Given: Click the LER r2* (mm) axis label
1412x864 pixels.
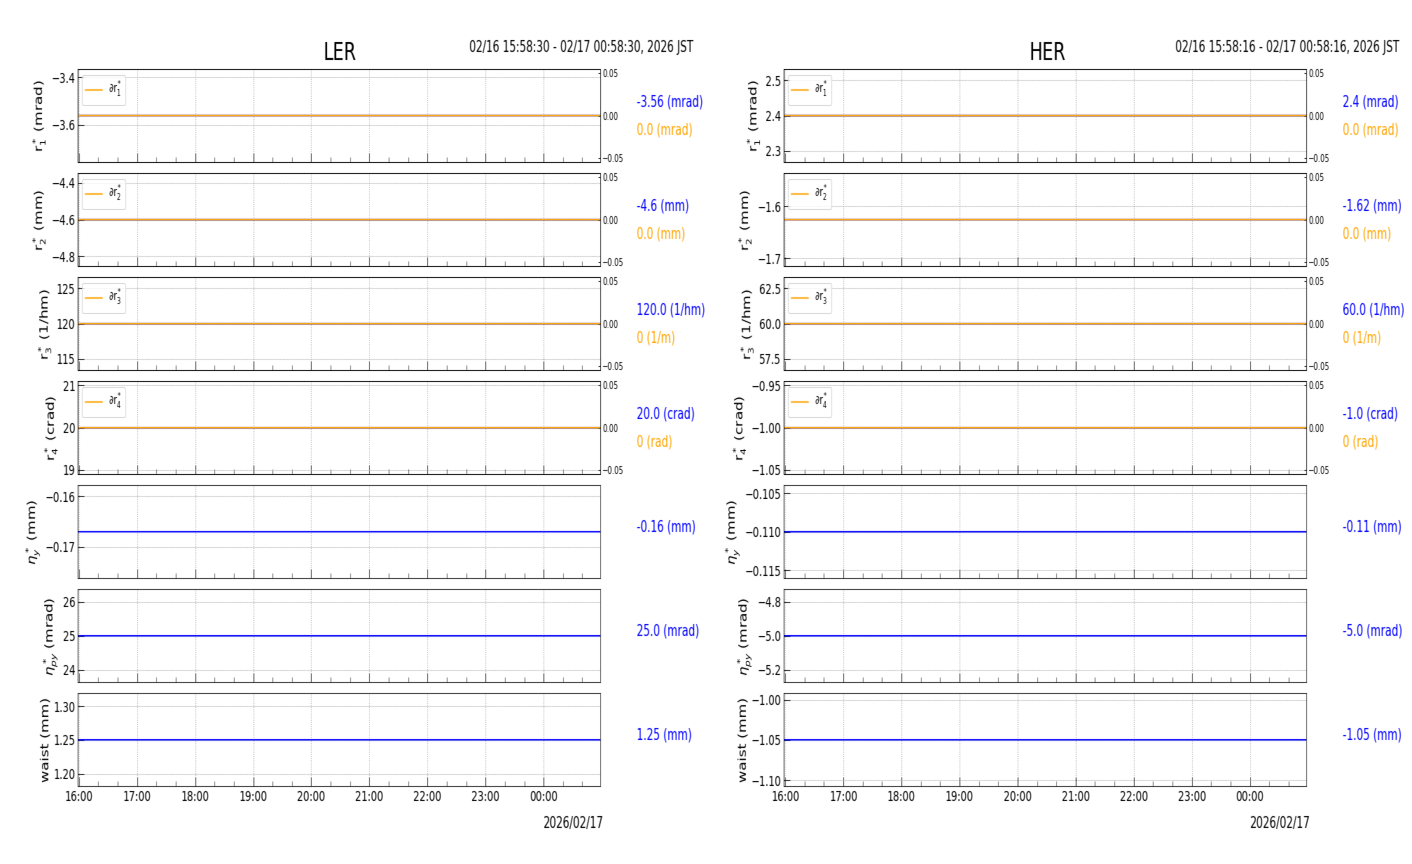Looking at the screenshot, I should [x=40, y=220].
